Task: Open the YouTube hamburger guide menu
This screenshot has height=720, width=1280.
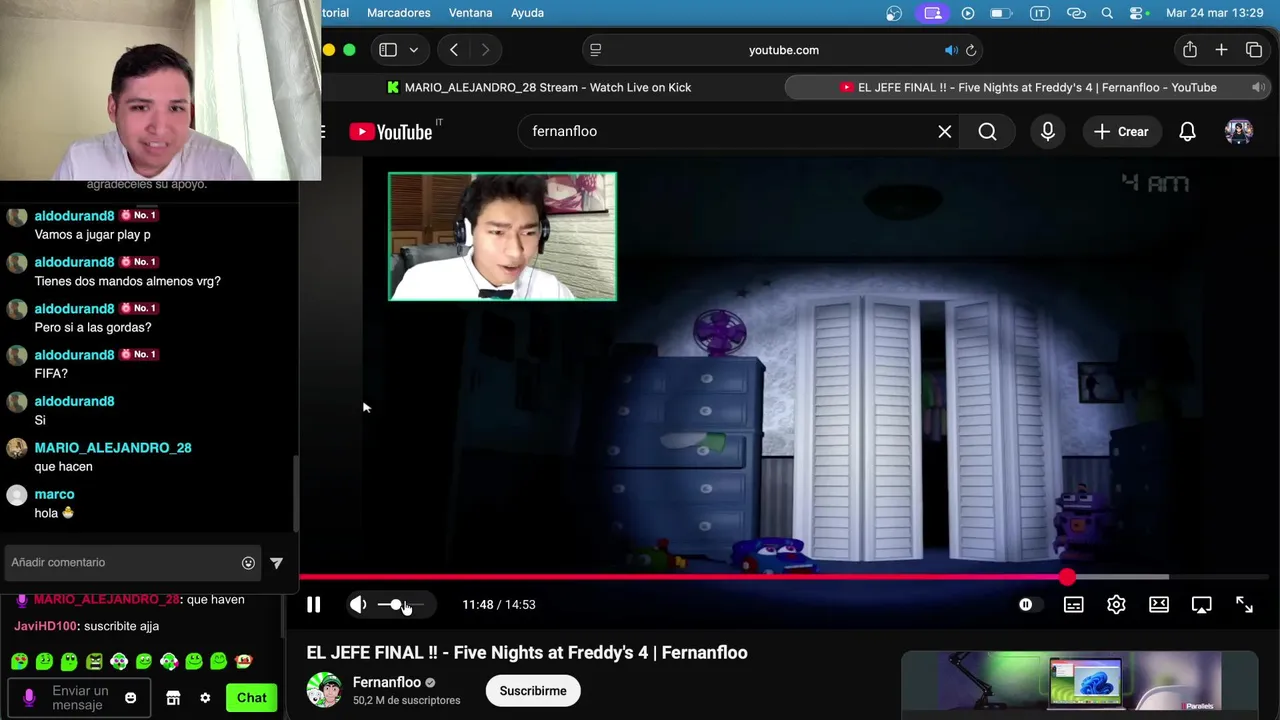Action: 322,131
